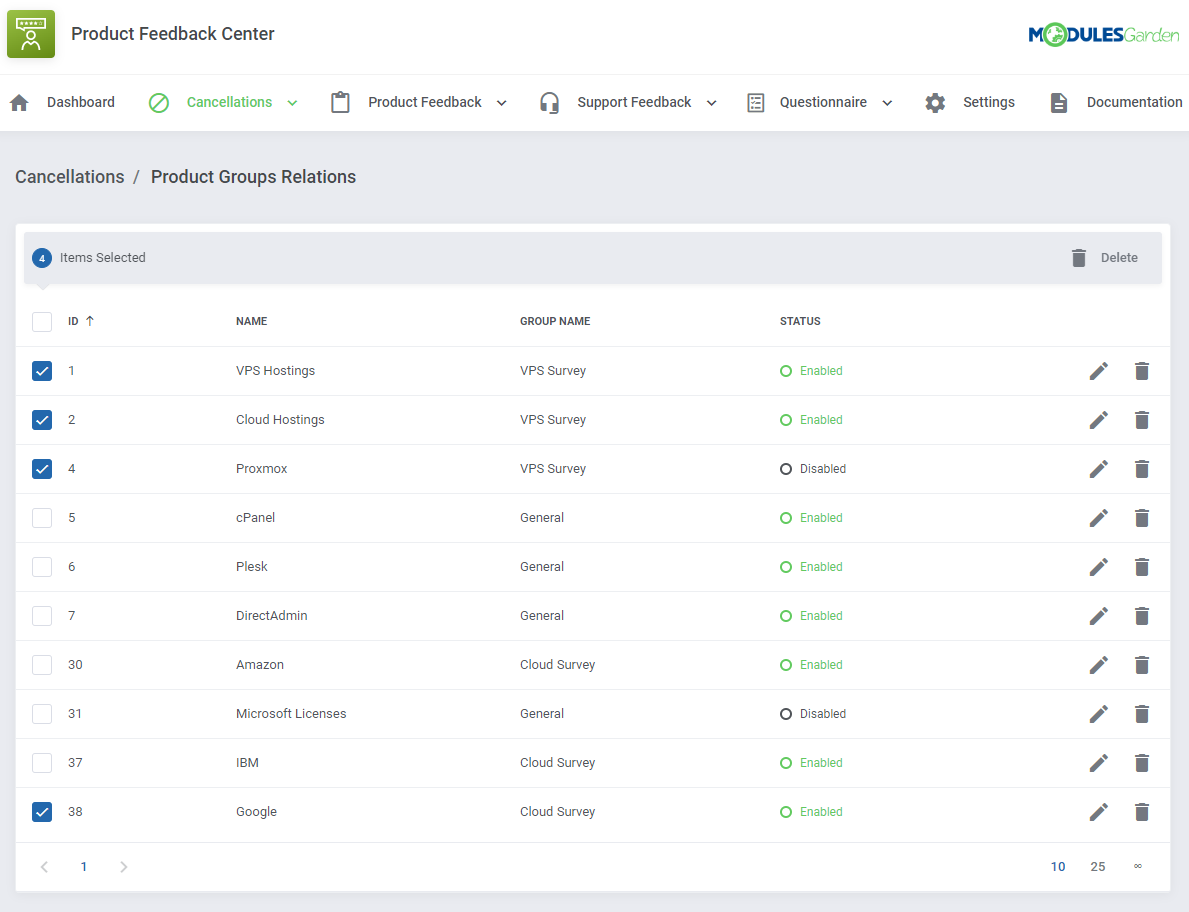Screen dimensions: 1189x912
Task: Edit the cPanel relation
Action: (1099, 518)
